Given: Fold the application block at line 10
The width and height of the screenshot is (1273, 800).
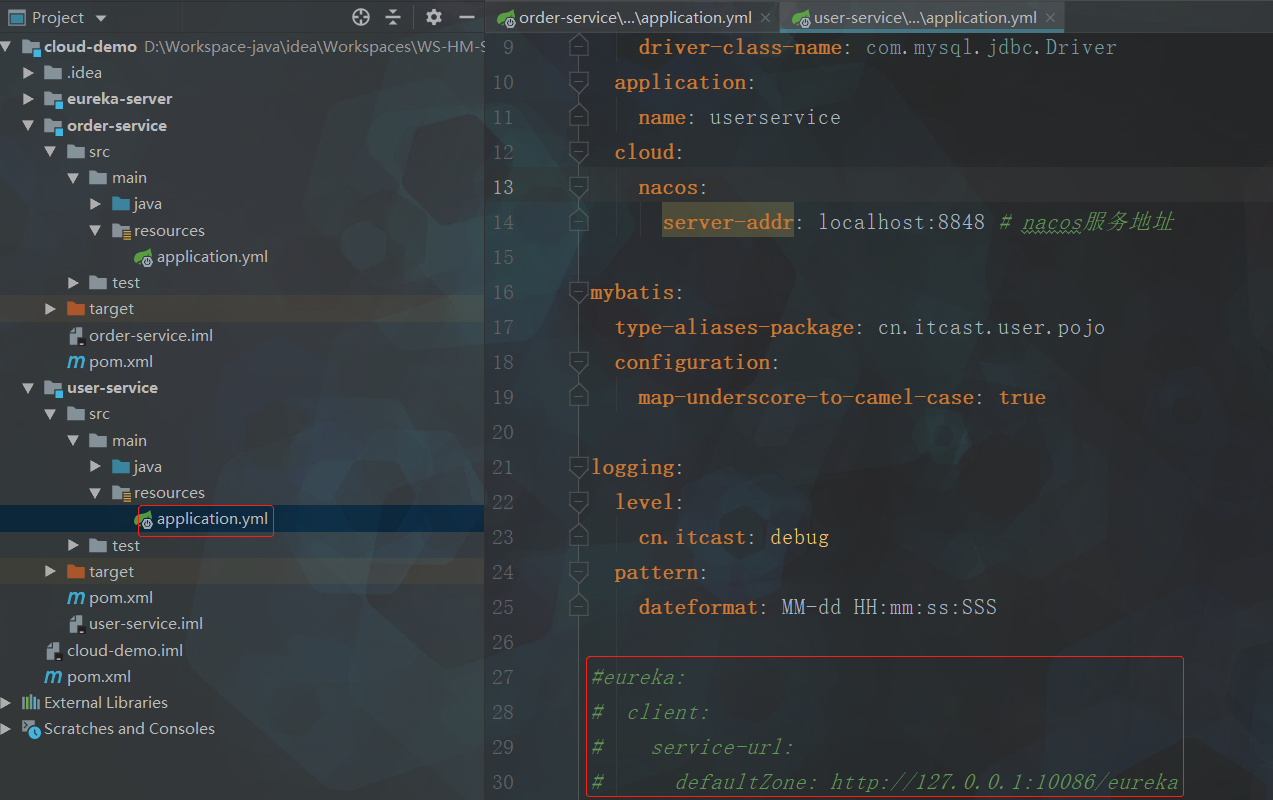Looking at the screenshot, I should pos(578,82).
